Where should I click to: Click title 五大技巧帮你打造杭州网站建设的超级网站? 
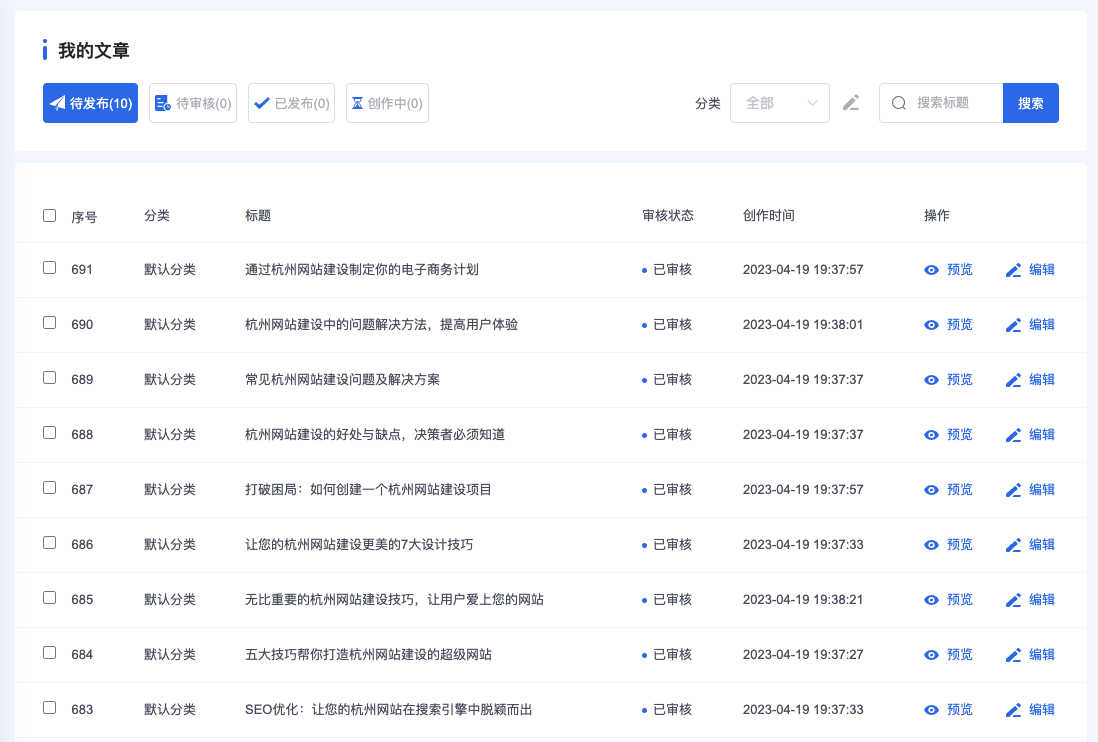(x=368, y=654)
